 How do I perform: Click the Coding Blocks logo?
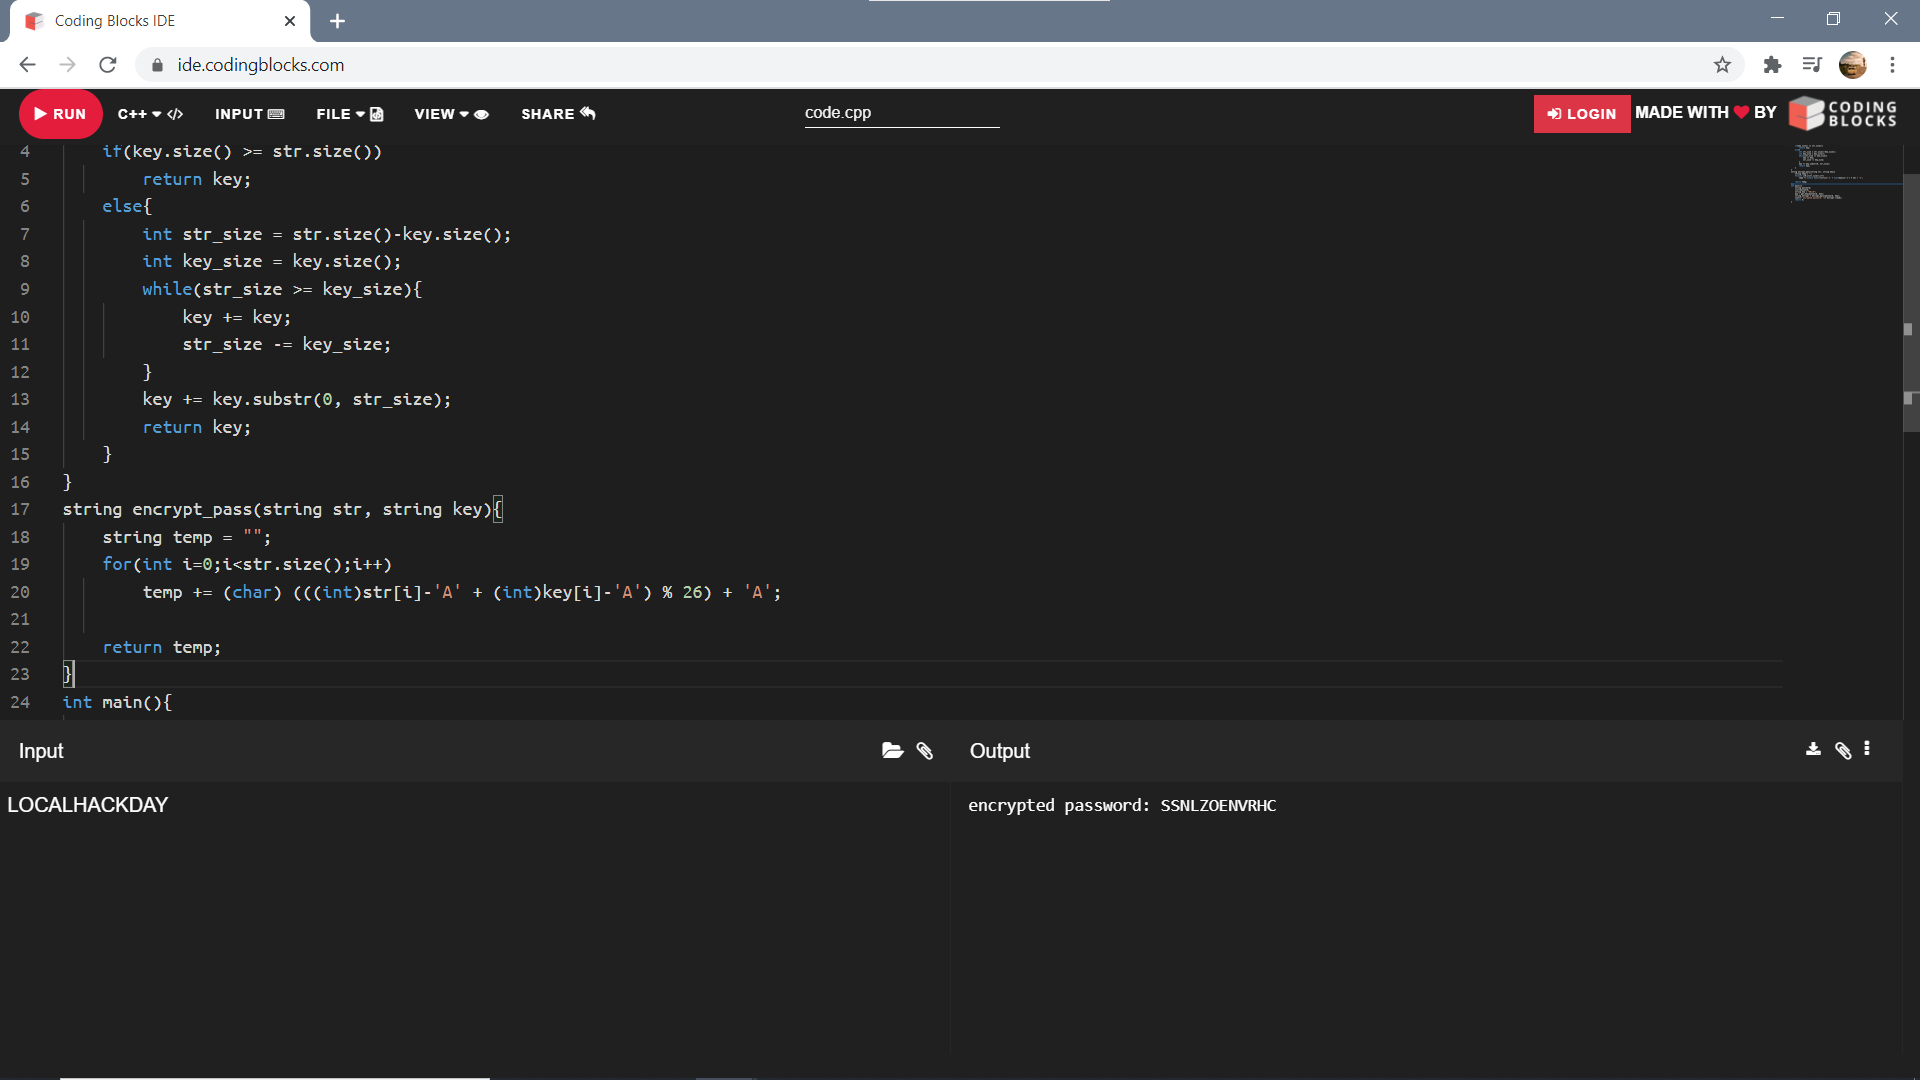coord(1843,114)
